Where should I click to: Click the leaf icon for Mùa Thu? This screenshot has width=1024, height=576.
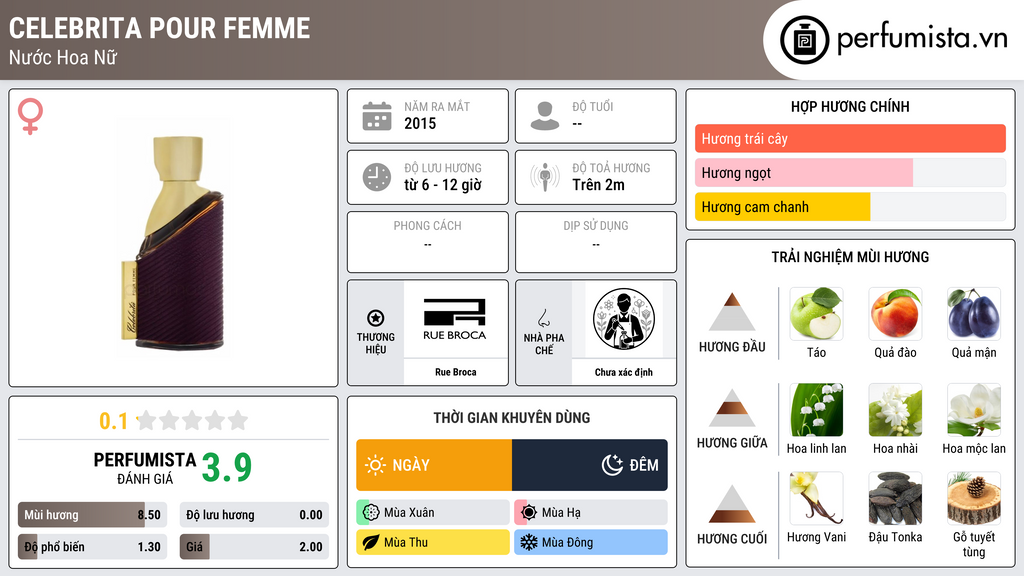point(371,542)
